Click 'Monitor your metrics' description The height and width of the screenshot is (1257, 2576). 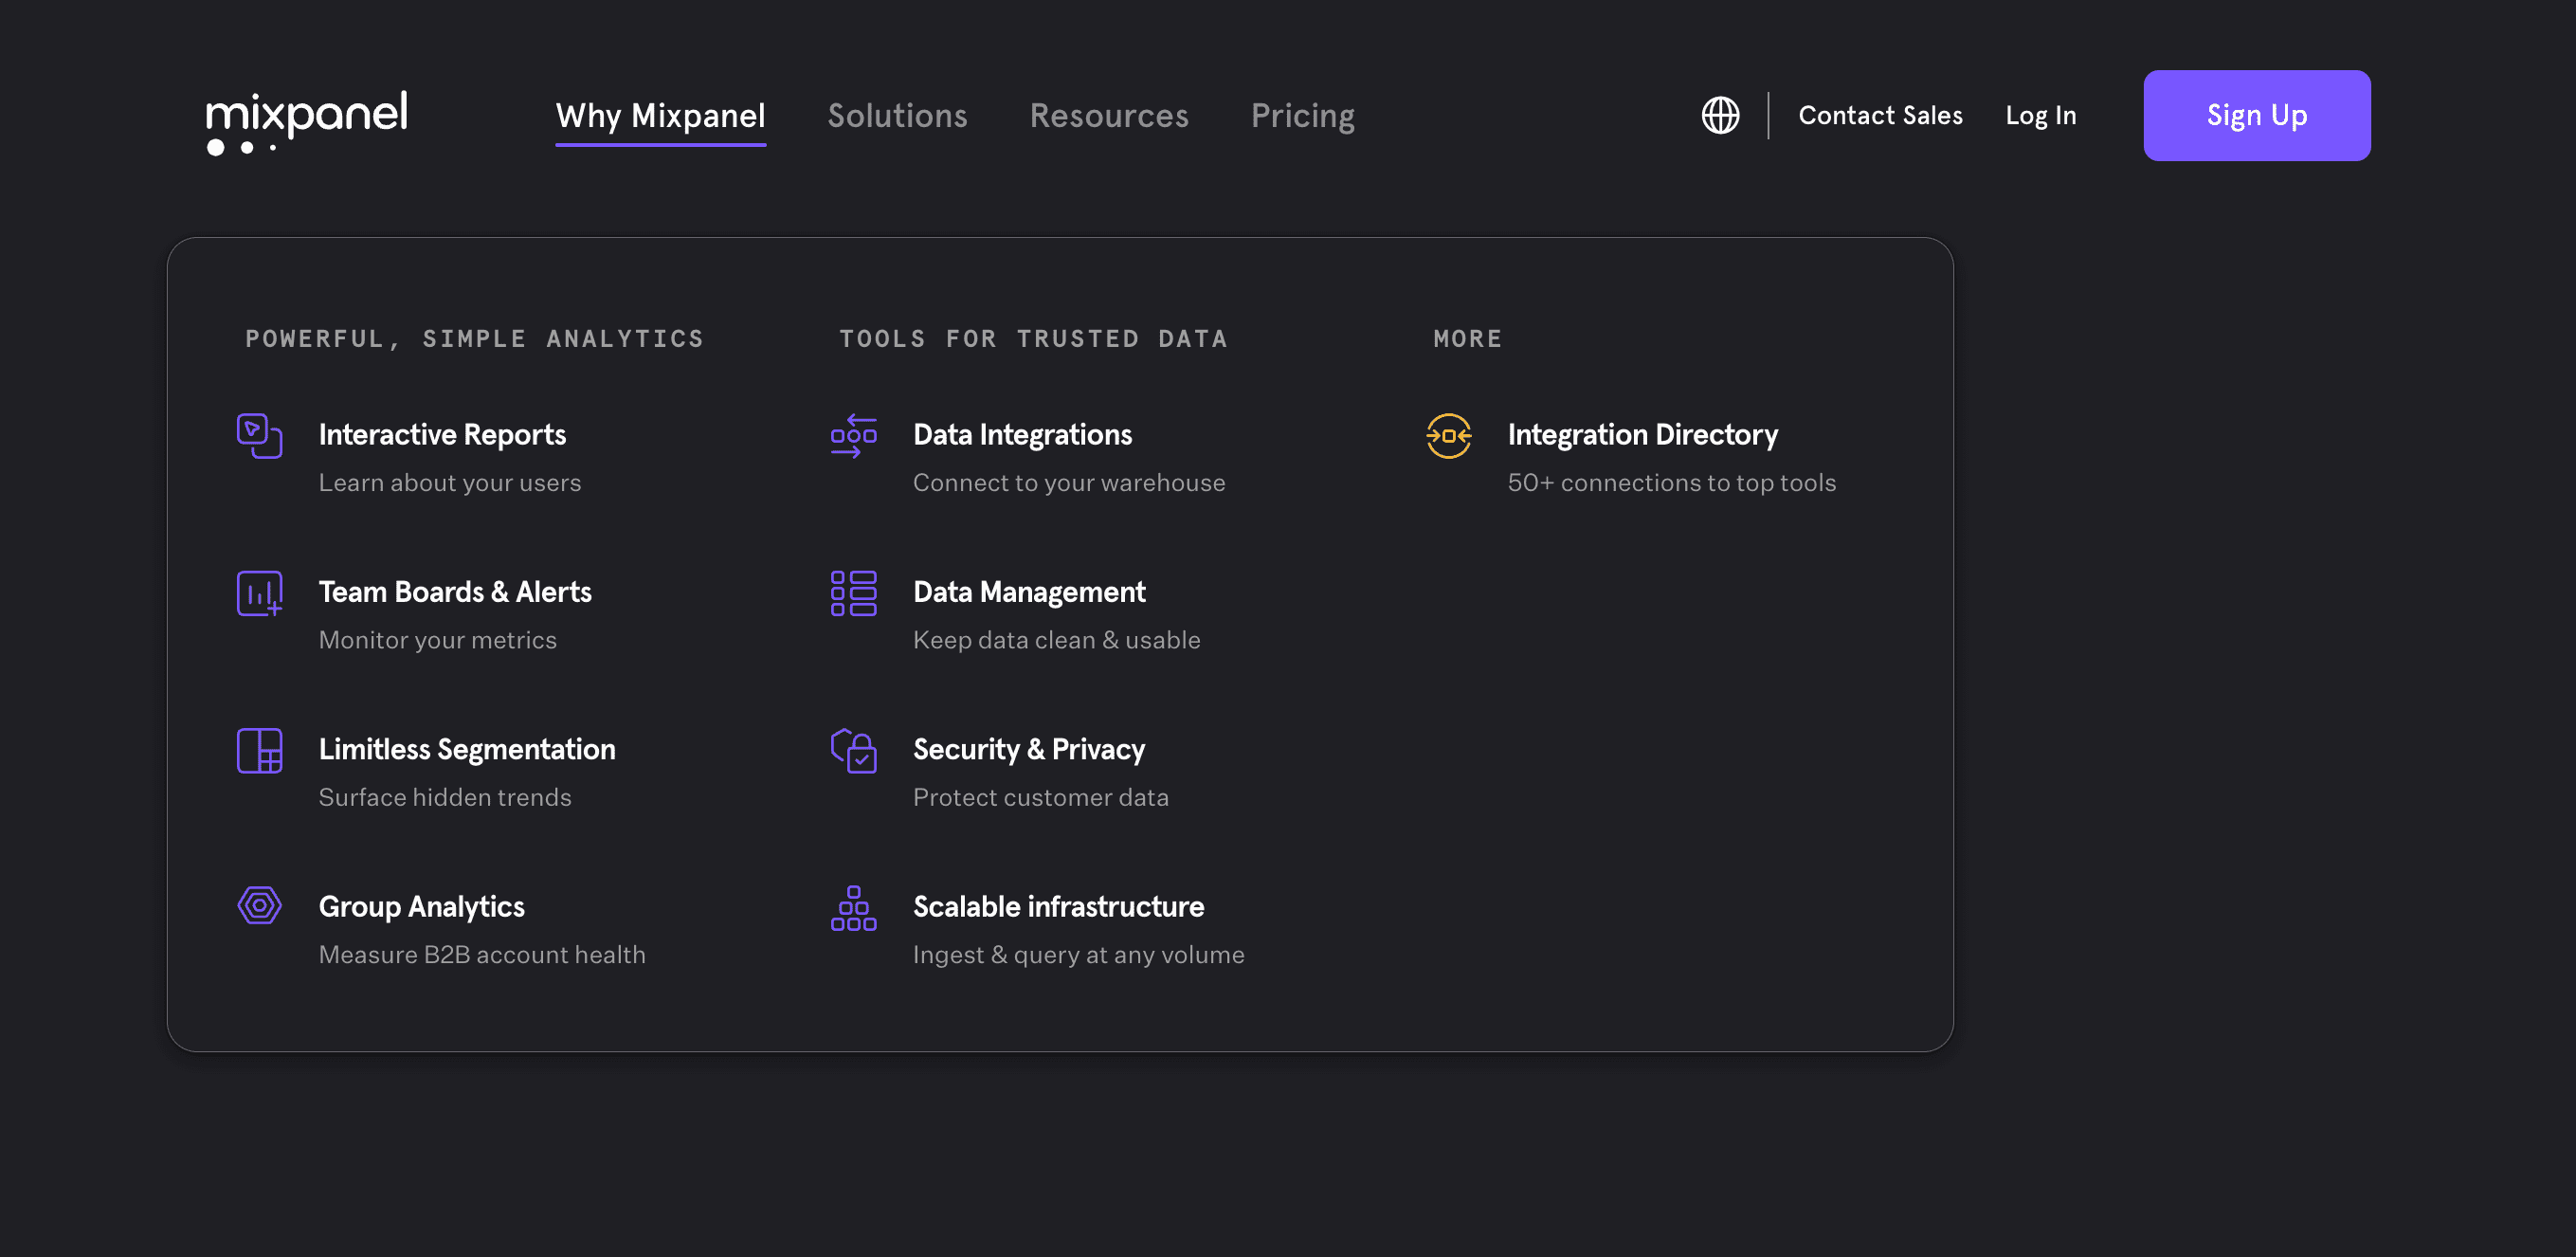[437, 640]
